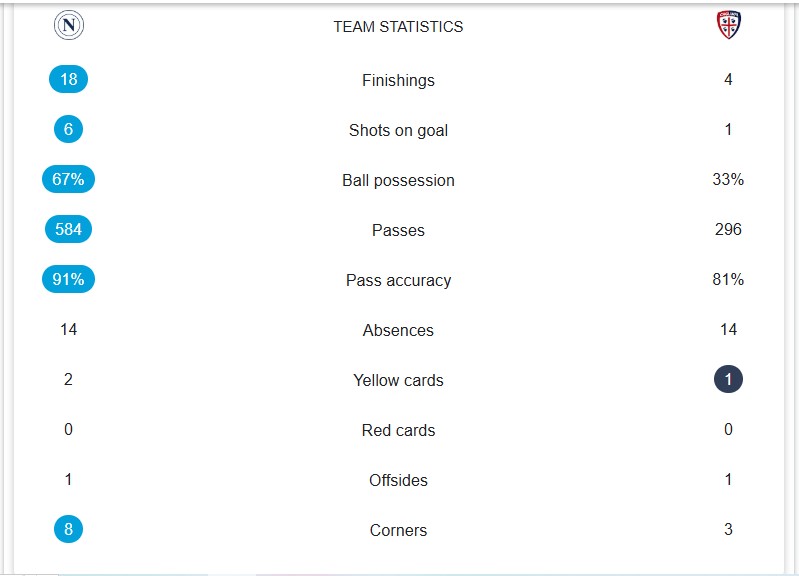Click the Cagliari club crest icon
The width and height of the screenshot is (799, 576).
point(729,24)
